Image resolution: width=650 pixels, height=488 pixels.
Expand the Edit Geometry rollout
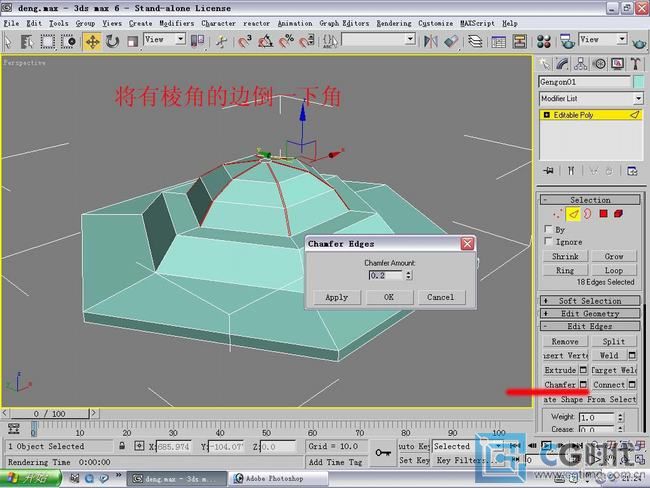590,313
